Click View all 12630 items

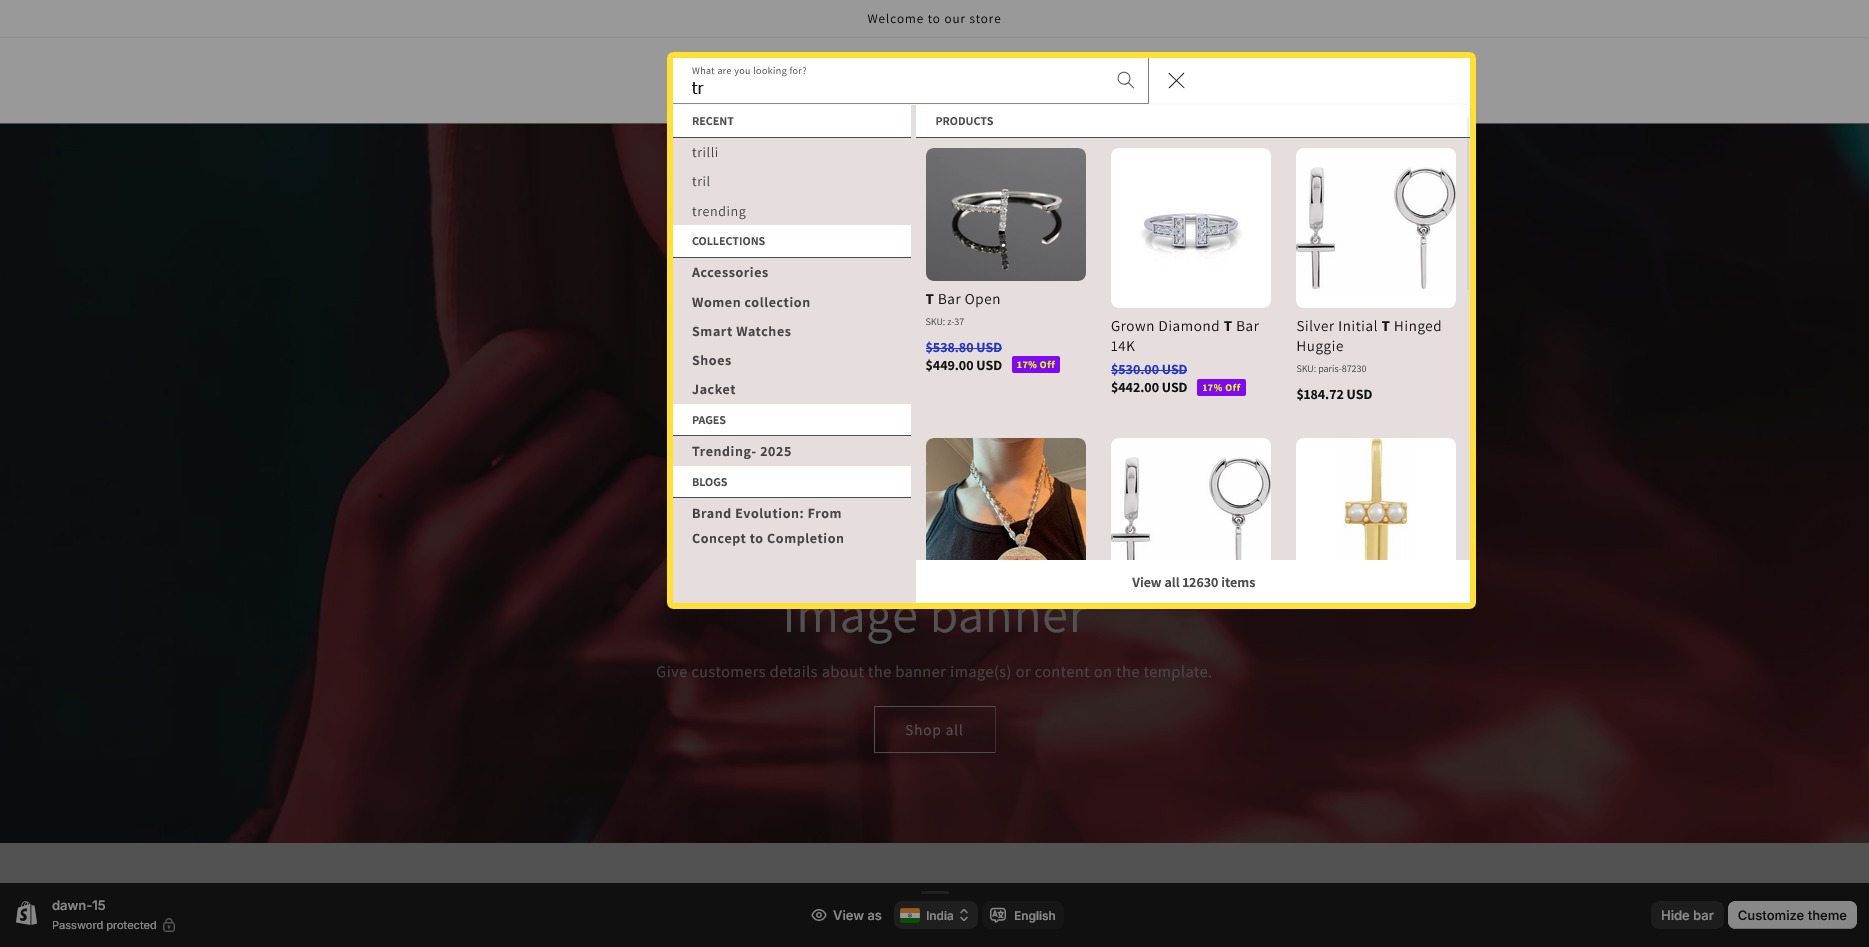[x=1193, y=582]
